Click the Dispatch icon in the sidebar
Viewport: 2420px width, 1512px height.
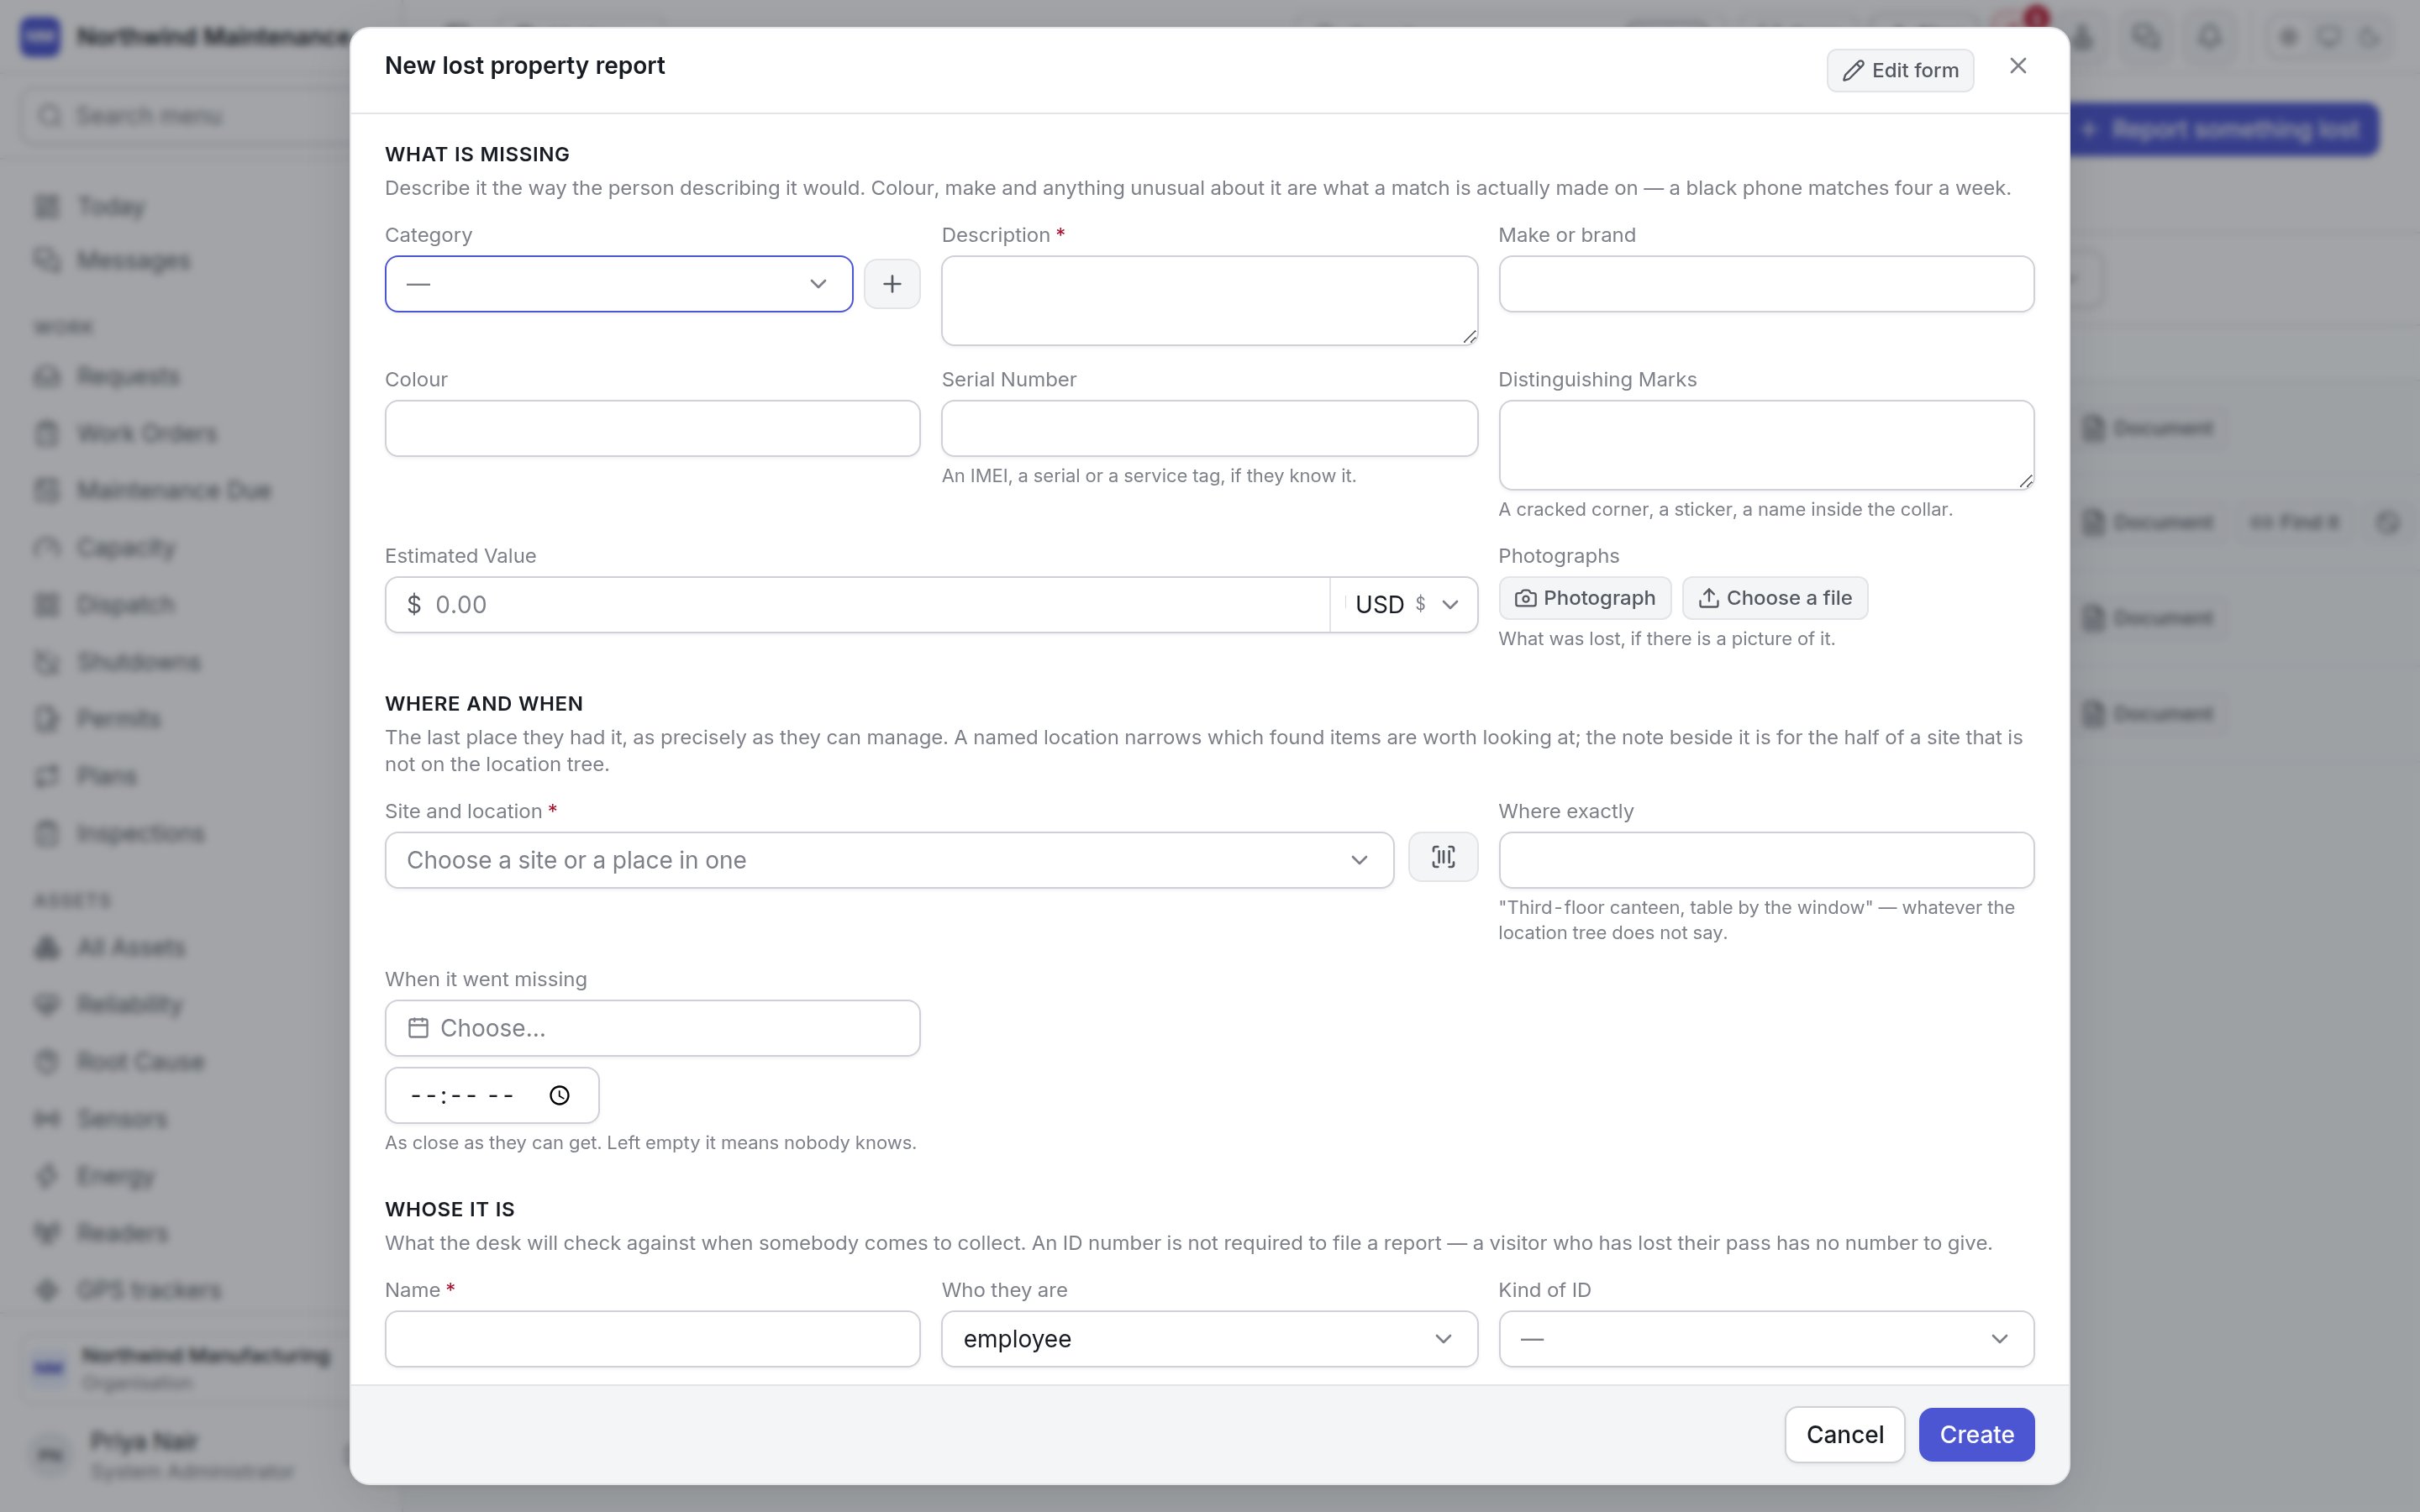coord(47,604)
